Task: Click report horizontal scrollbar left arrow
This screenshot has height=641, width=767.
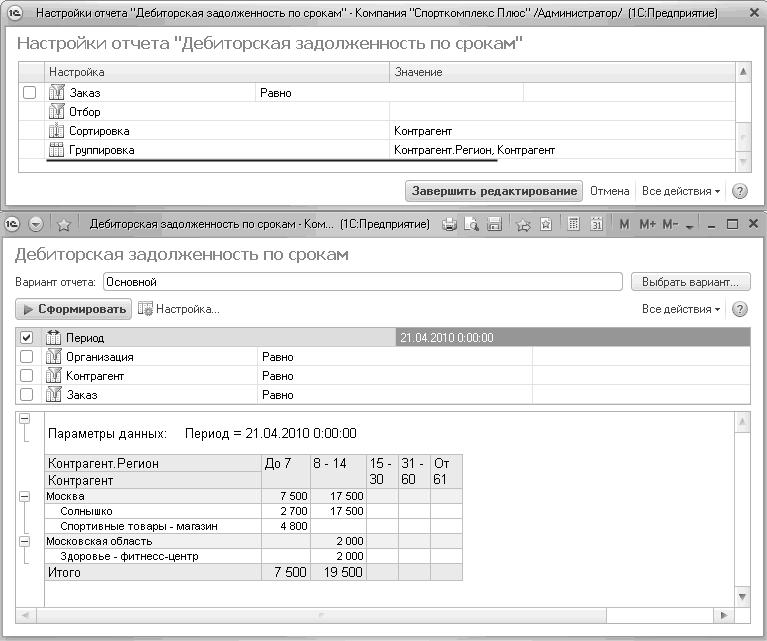Action: coord(25,615)
